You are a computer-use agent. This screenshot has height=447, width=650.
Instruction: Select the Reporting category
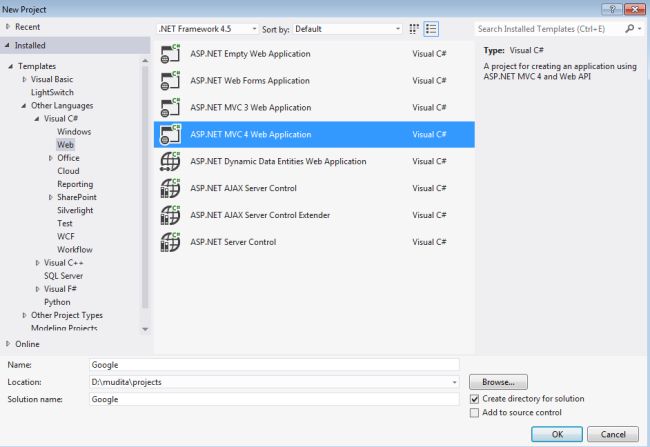tap(75, 184)
